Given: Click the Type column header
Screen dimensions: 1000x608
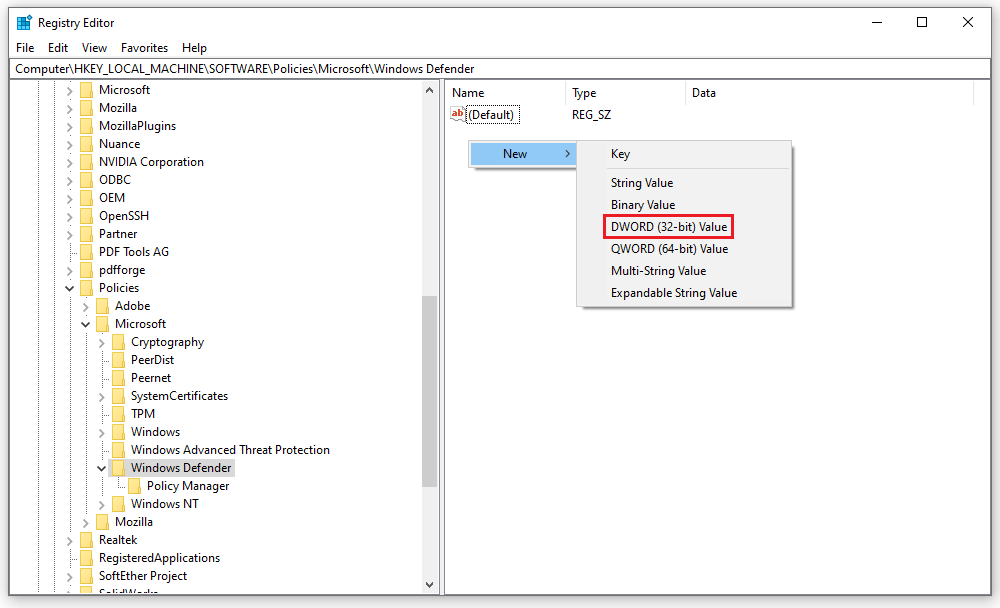Looking at the screenshot, I should [625, 93].
